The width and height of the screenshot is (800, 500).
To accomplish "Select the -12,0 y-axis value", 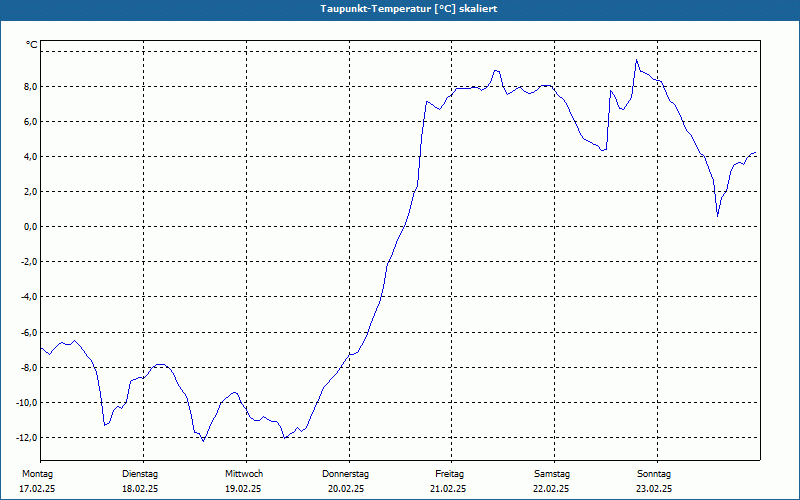I will point(27,438).
